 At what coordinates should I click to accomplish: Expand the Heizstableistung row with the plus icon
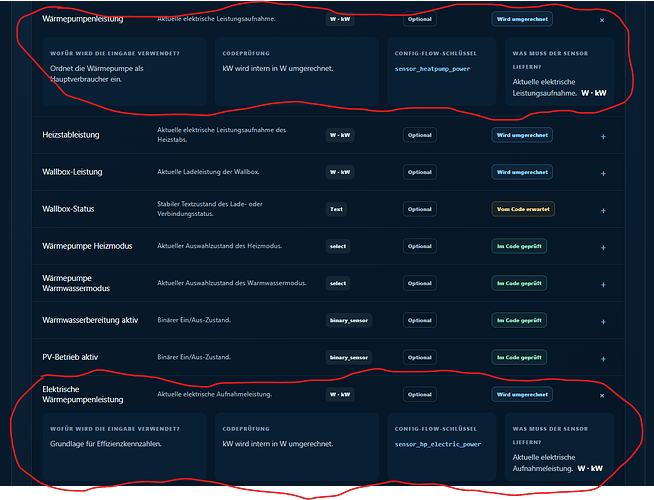[x=603, y=136]
